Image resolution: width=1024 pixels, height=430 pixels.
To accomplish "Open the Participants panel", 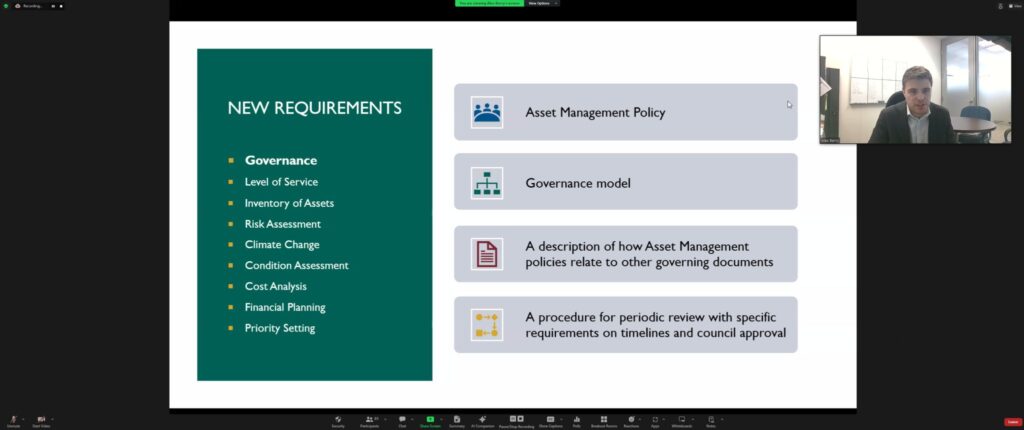I will coord(369,419).
